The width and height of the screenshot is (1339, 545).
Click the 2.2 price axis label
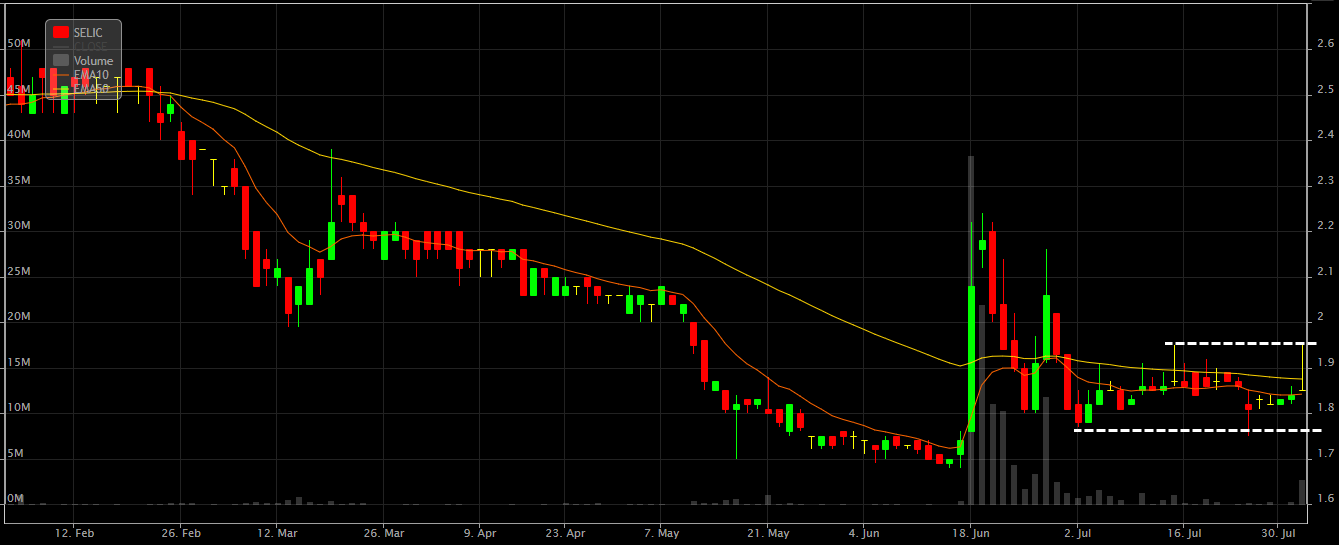(1326, 226)
